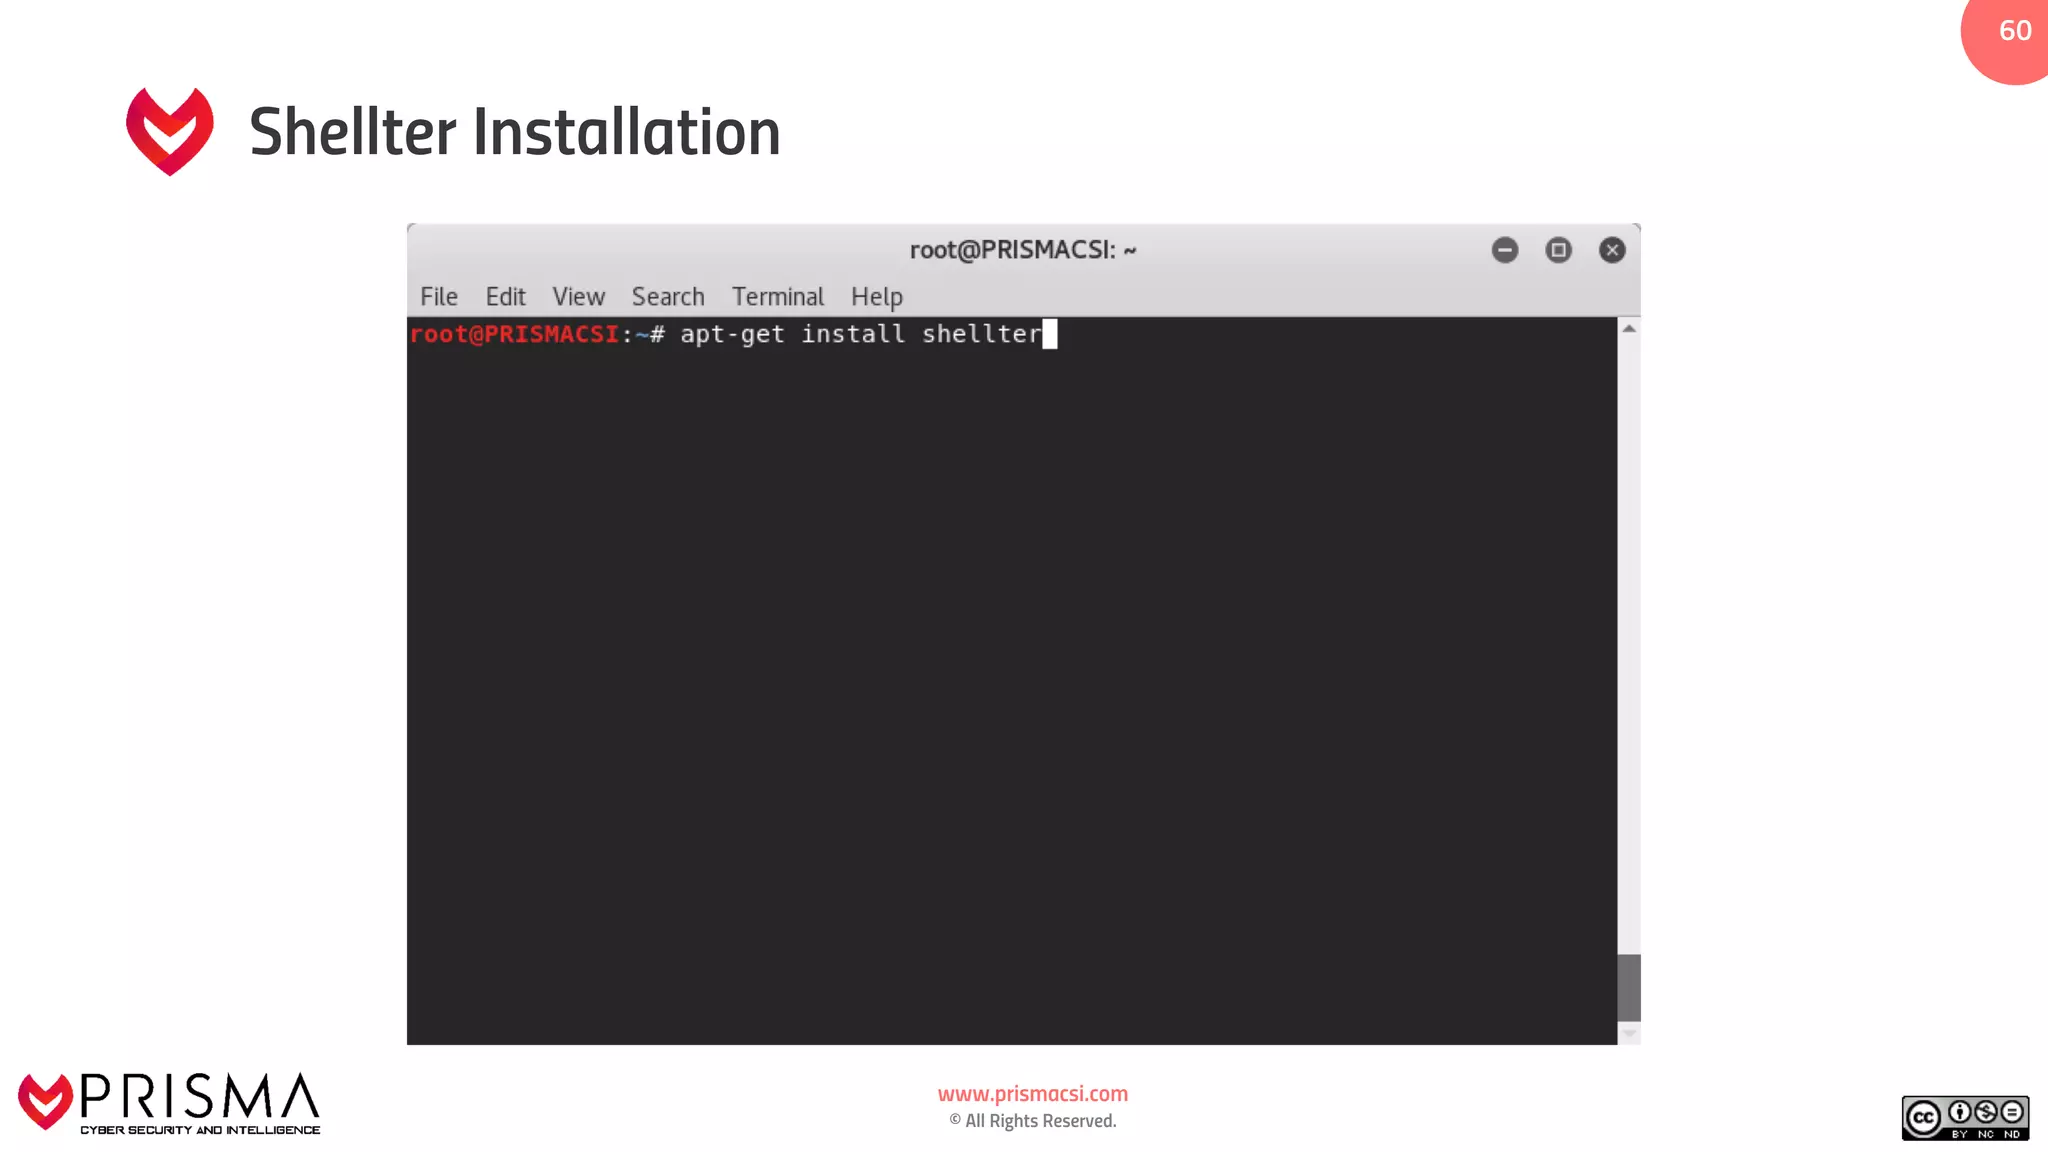This screenshot has width=2048, height=1152.
Task: Open the Help menu in terminal
Action: (877, 297)
